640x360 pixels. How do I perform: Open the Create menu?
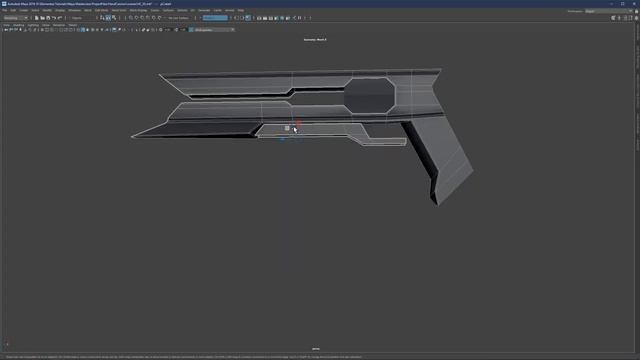pyautogui.click(x=24, y=10)
